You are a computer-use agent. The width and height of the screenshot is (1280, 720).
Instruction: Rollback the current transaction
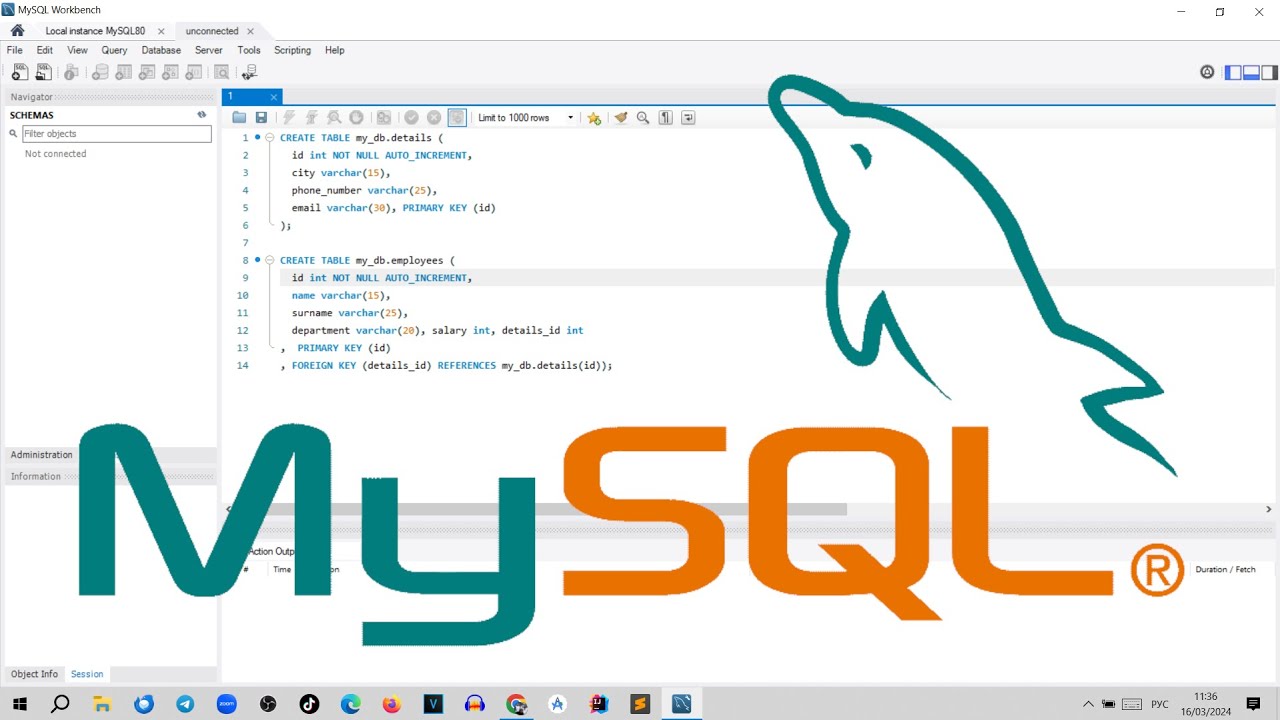coord(434,118)
